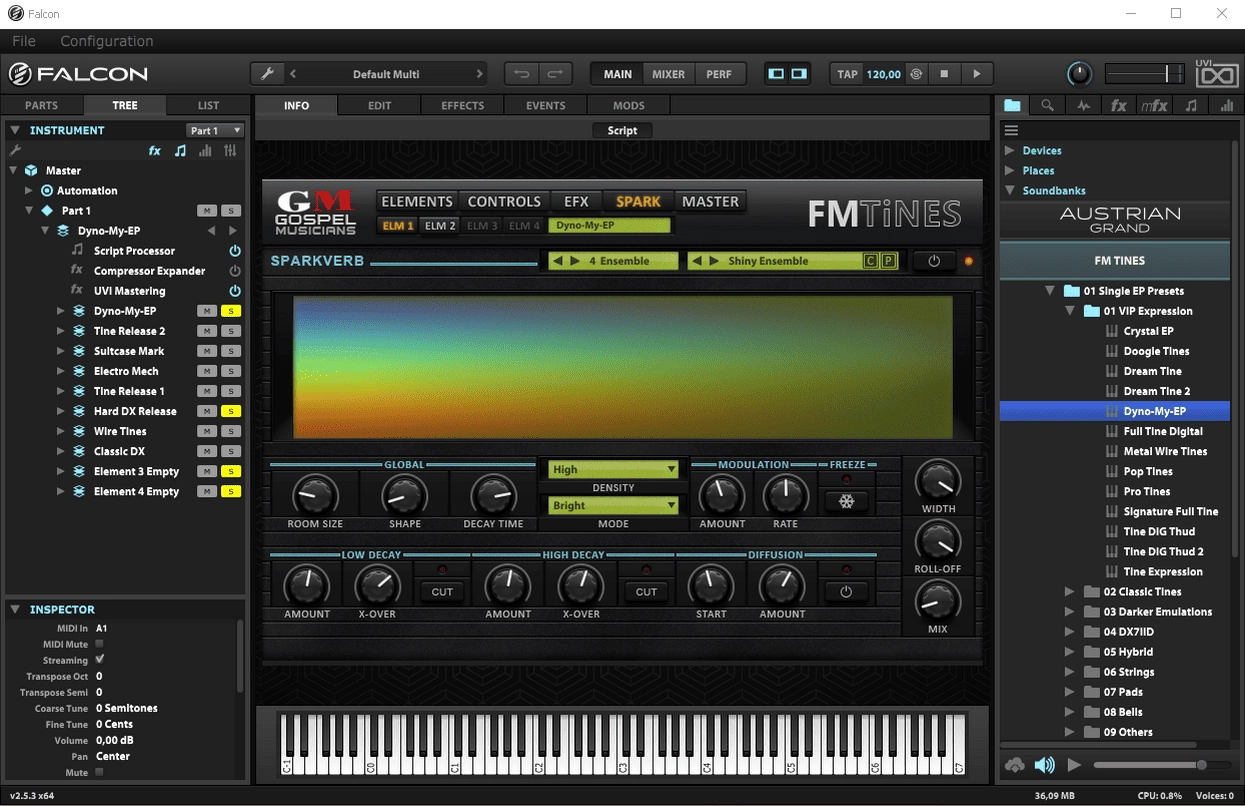Select the ELM 2 element button
The height and width of the screenshot is (806, 1245).
click(440, 226)
